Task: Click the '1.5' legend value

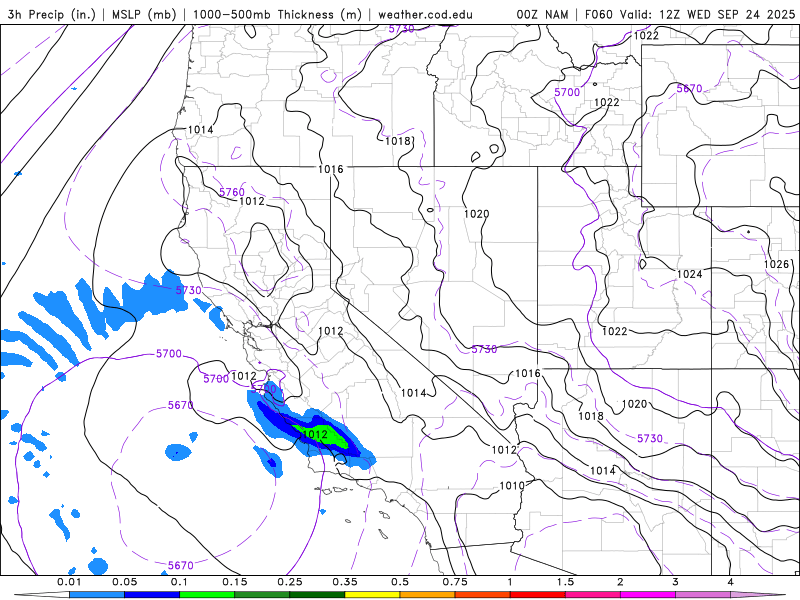Action: pos(565,582)
